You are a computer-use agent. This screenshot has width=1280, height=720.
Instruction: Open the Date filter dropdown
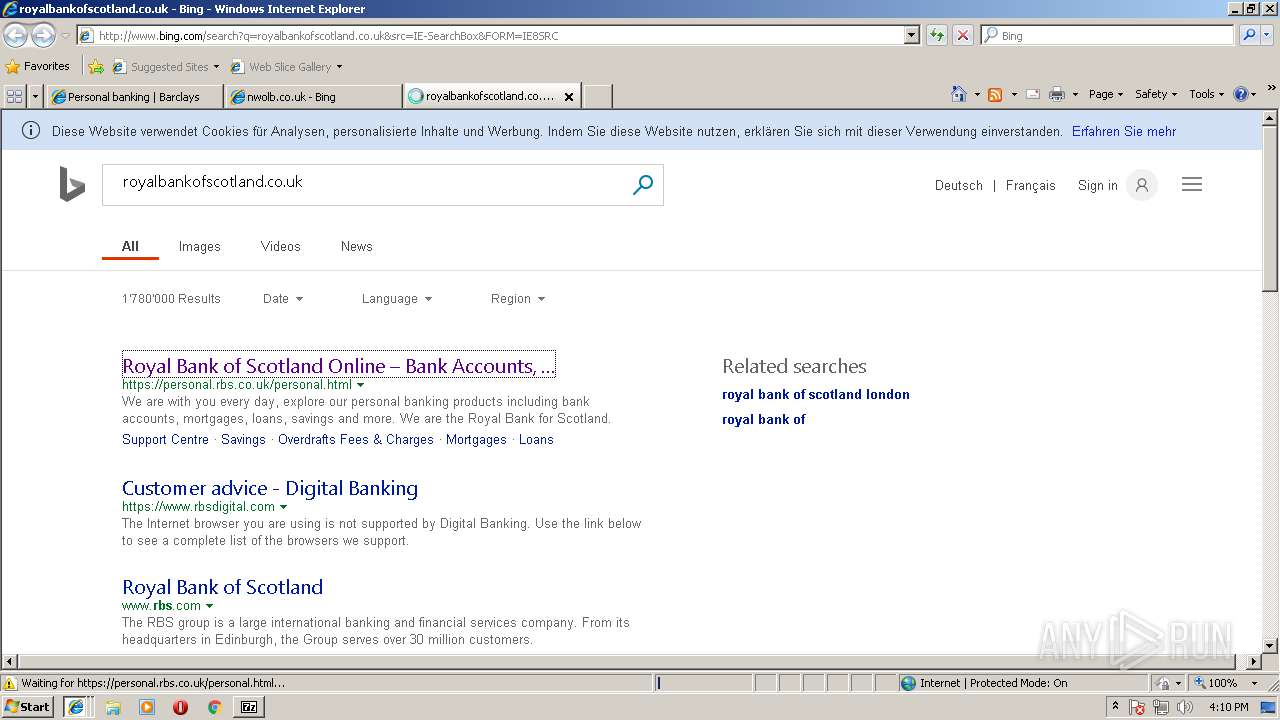click(282, 299)
